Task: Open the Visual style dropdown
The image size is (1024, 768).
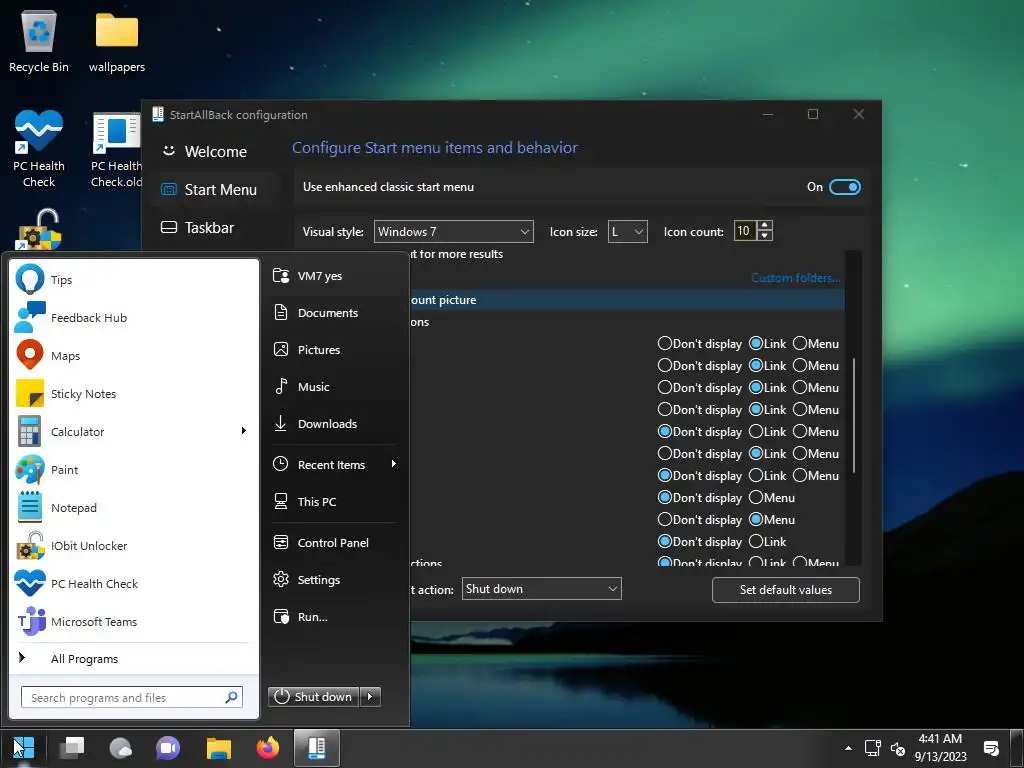Action: (453, 232)
